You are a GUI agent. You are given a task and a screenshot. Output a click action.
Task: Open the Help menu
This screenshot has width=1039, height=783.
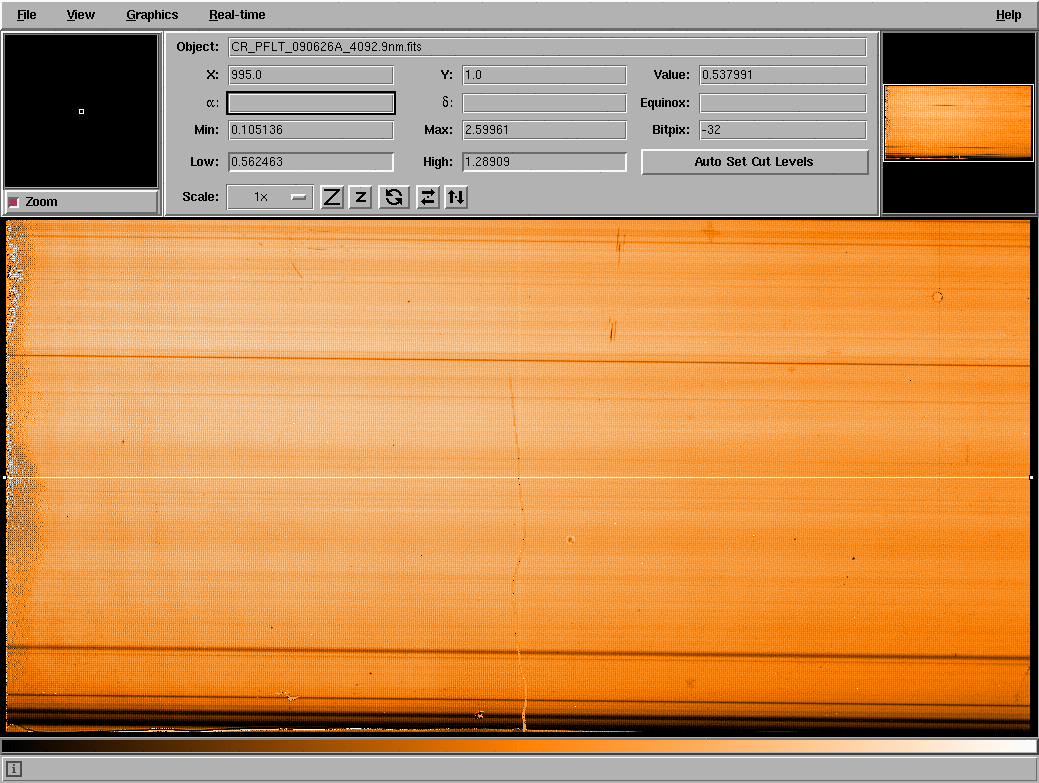1008,15
